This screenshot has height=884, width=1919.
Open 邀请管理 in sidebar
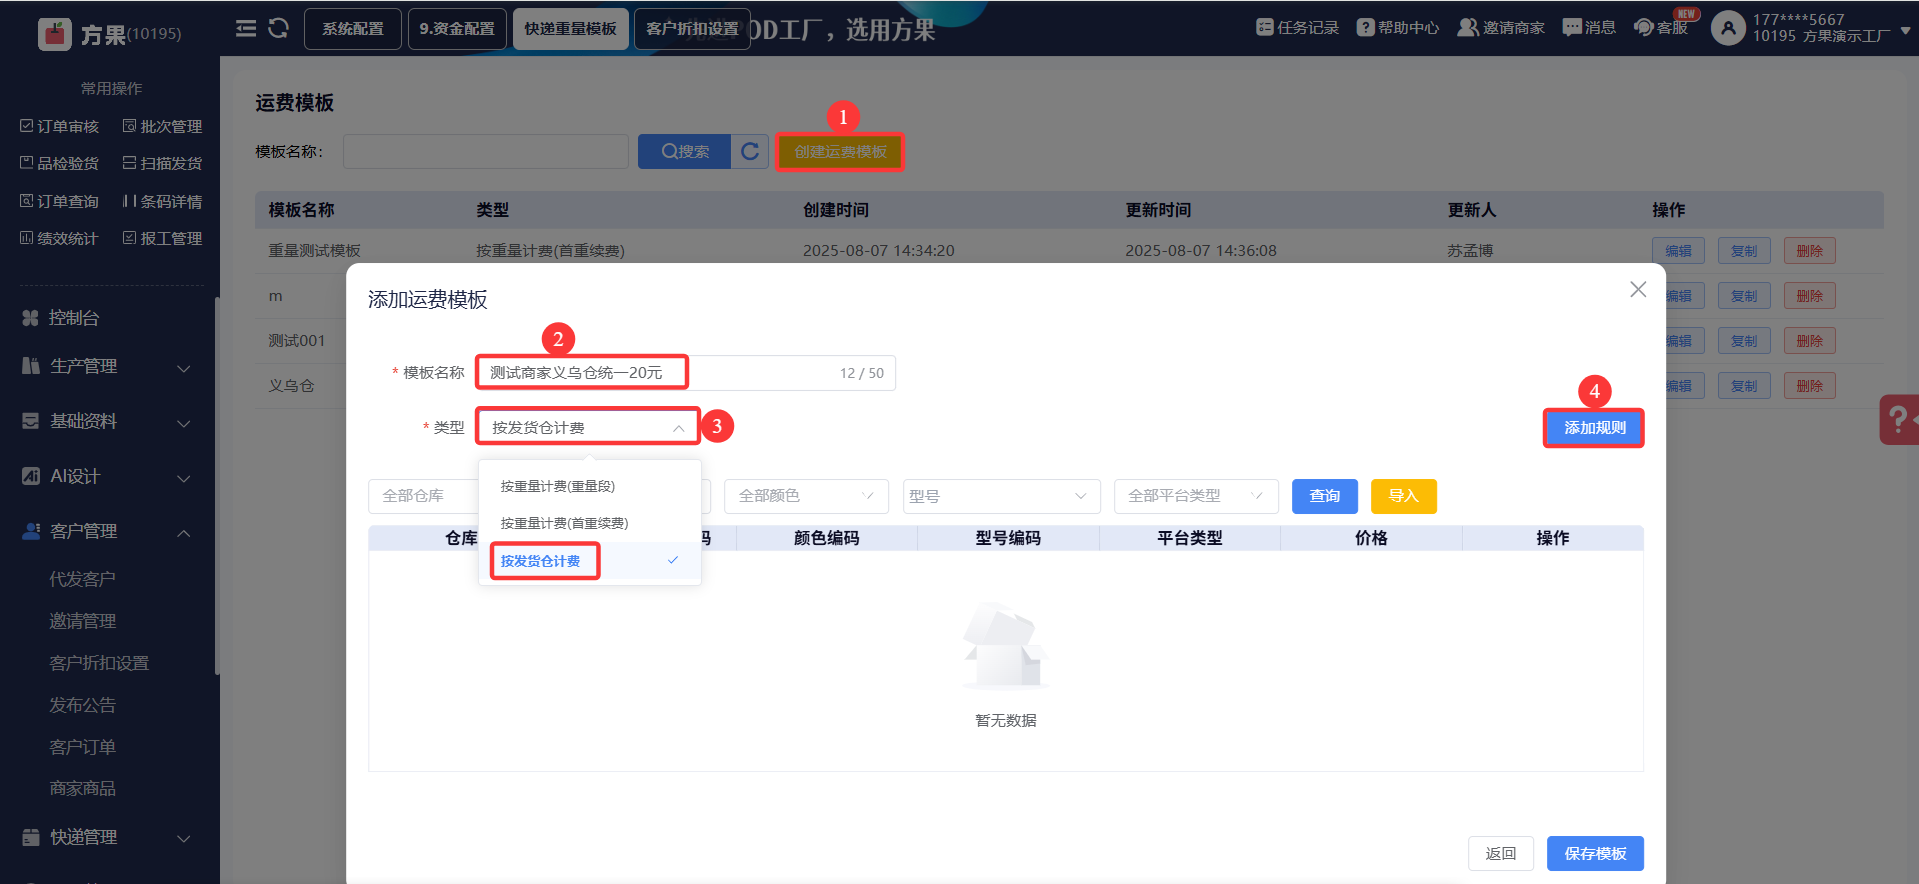(83, 621)
